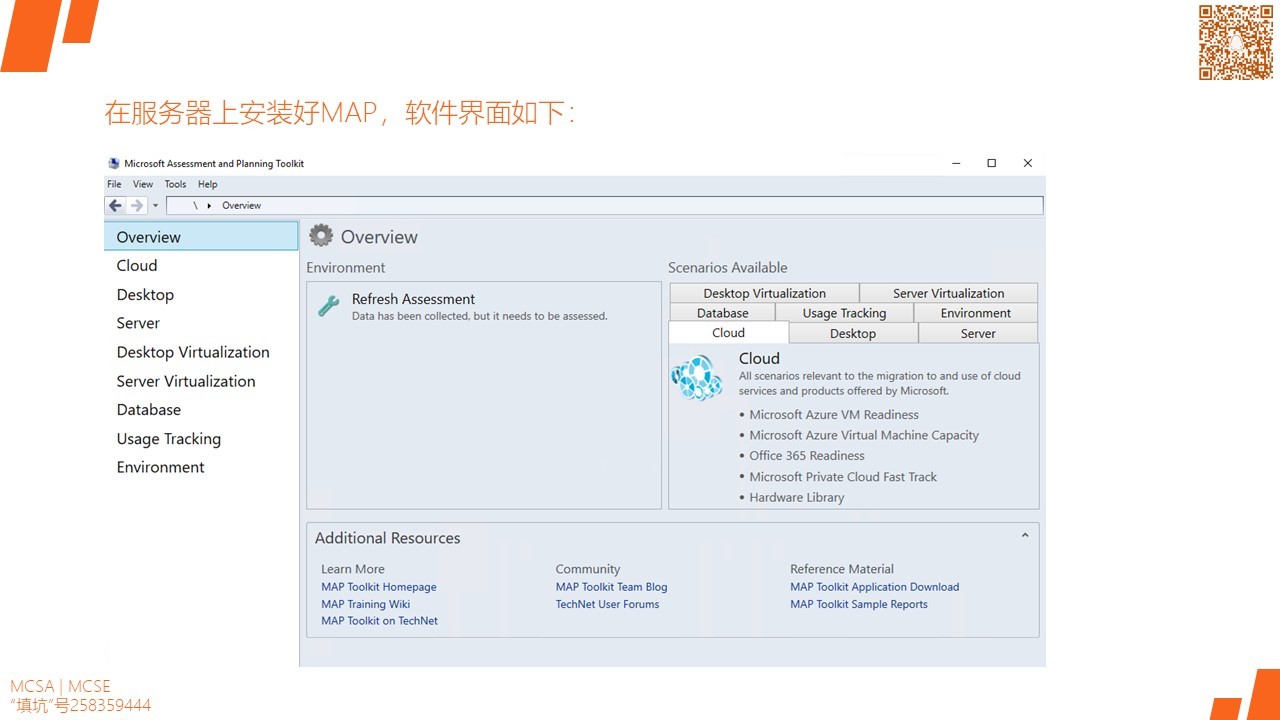1280x720 pixels.
Task: Switch to the Usage Tracking tab
Action: tap(844, 313)
